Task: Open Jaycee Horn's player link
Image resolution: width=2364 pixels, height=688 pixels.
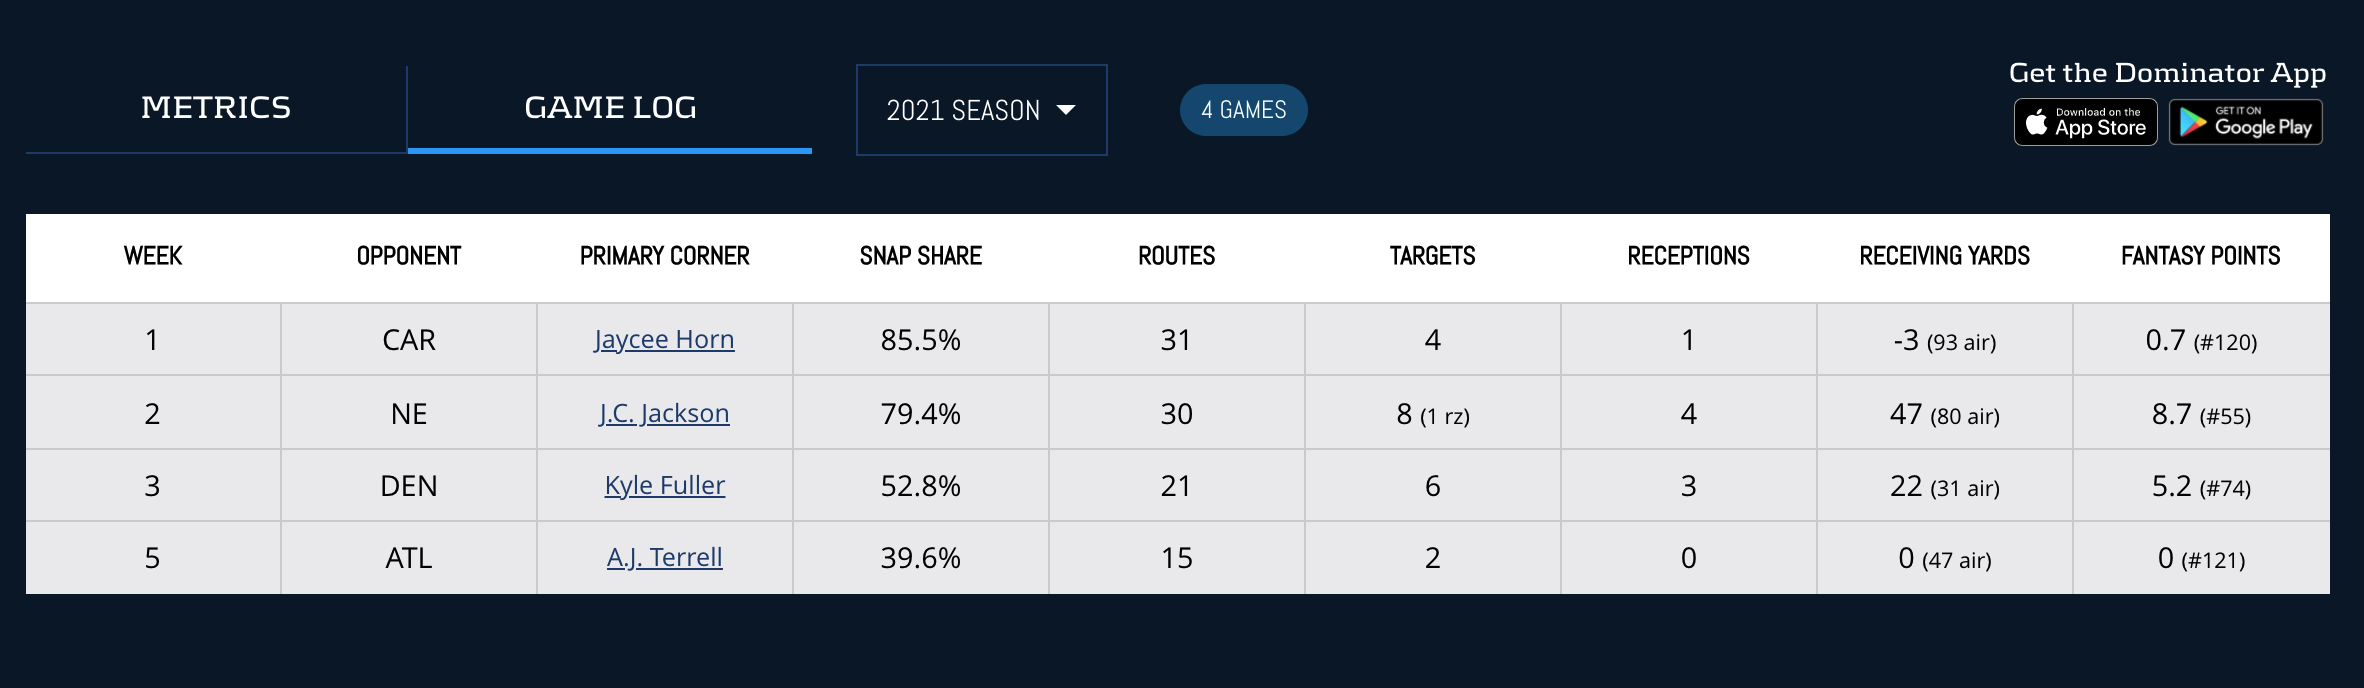Action: [664, 340]
